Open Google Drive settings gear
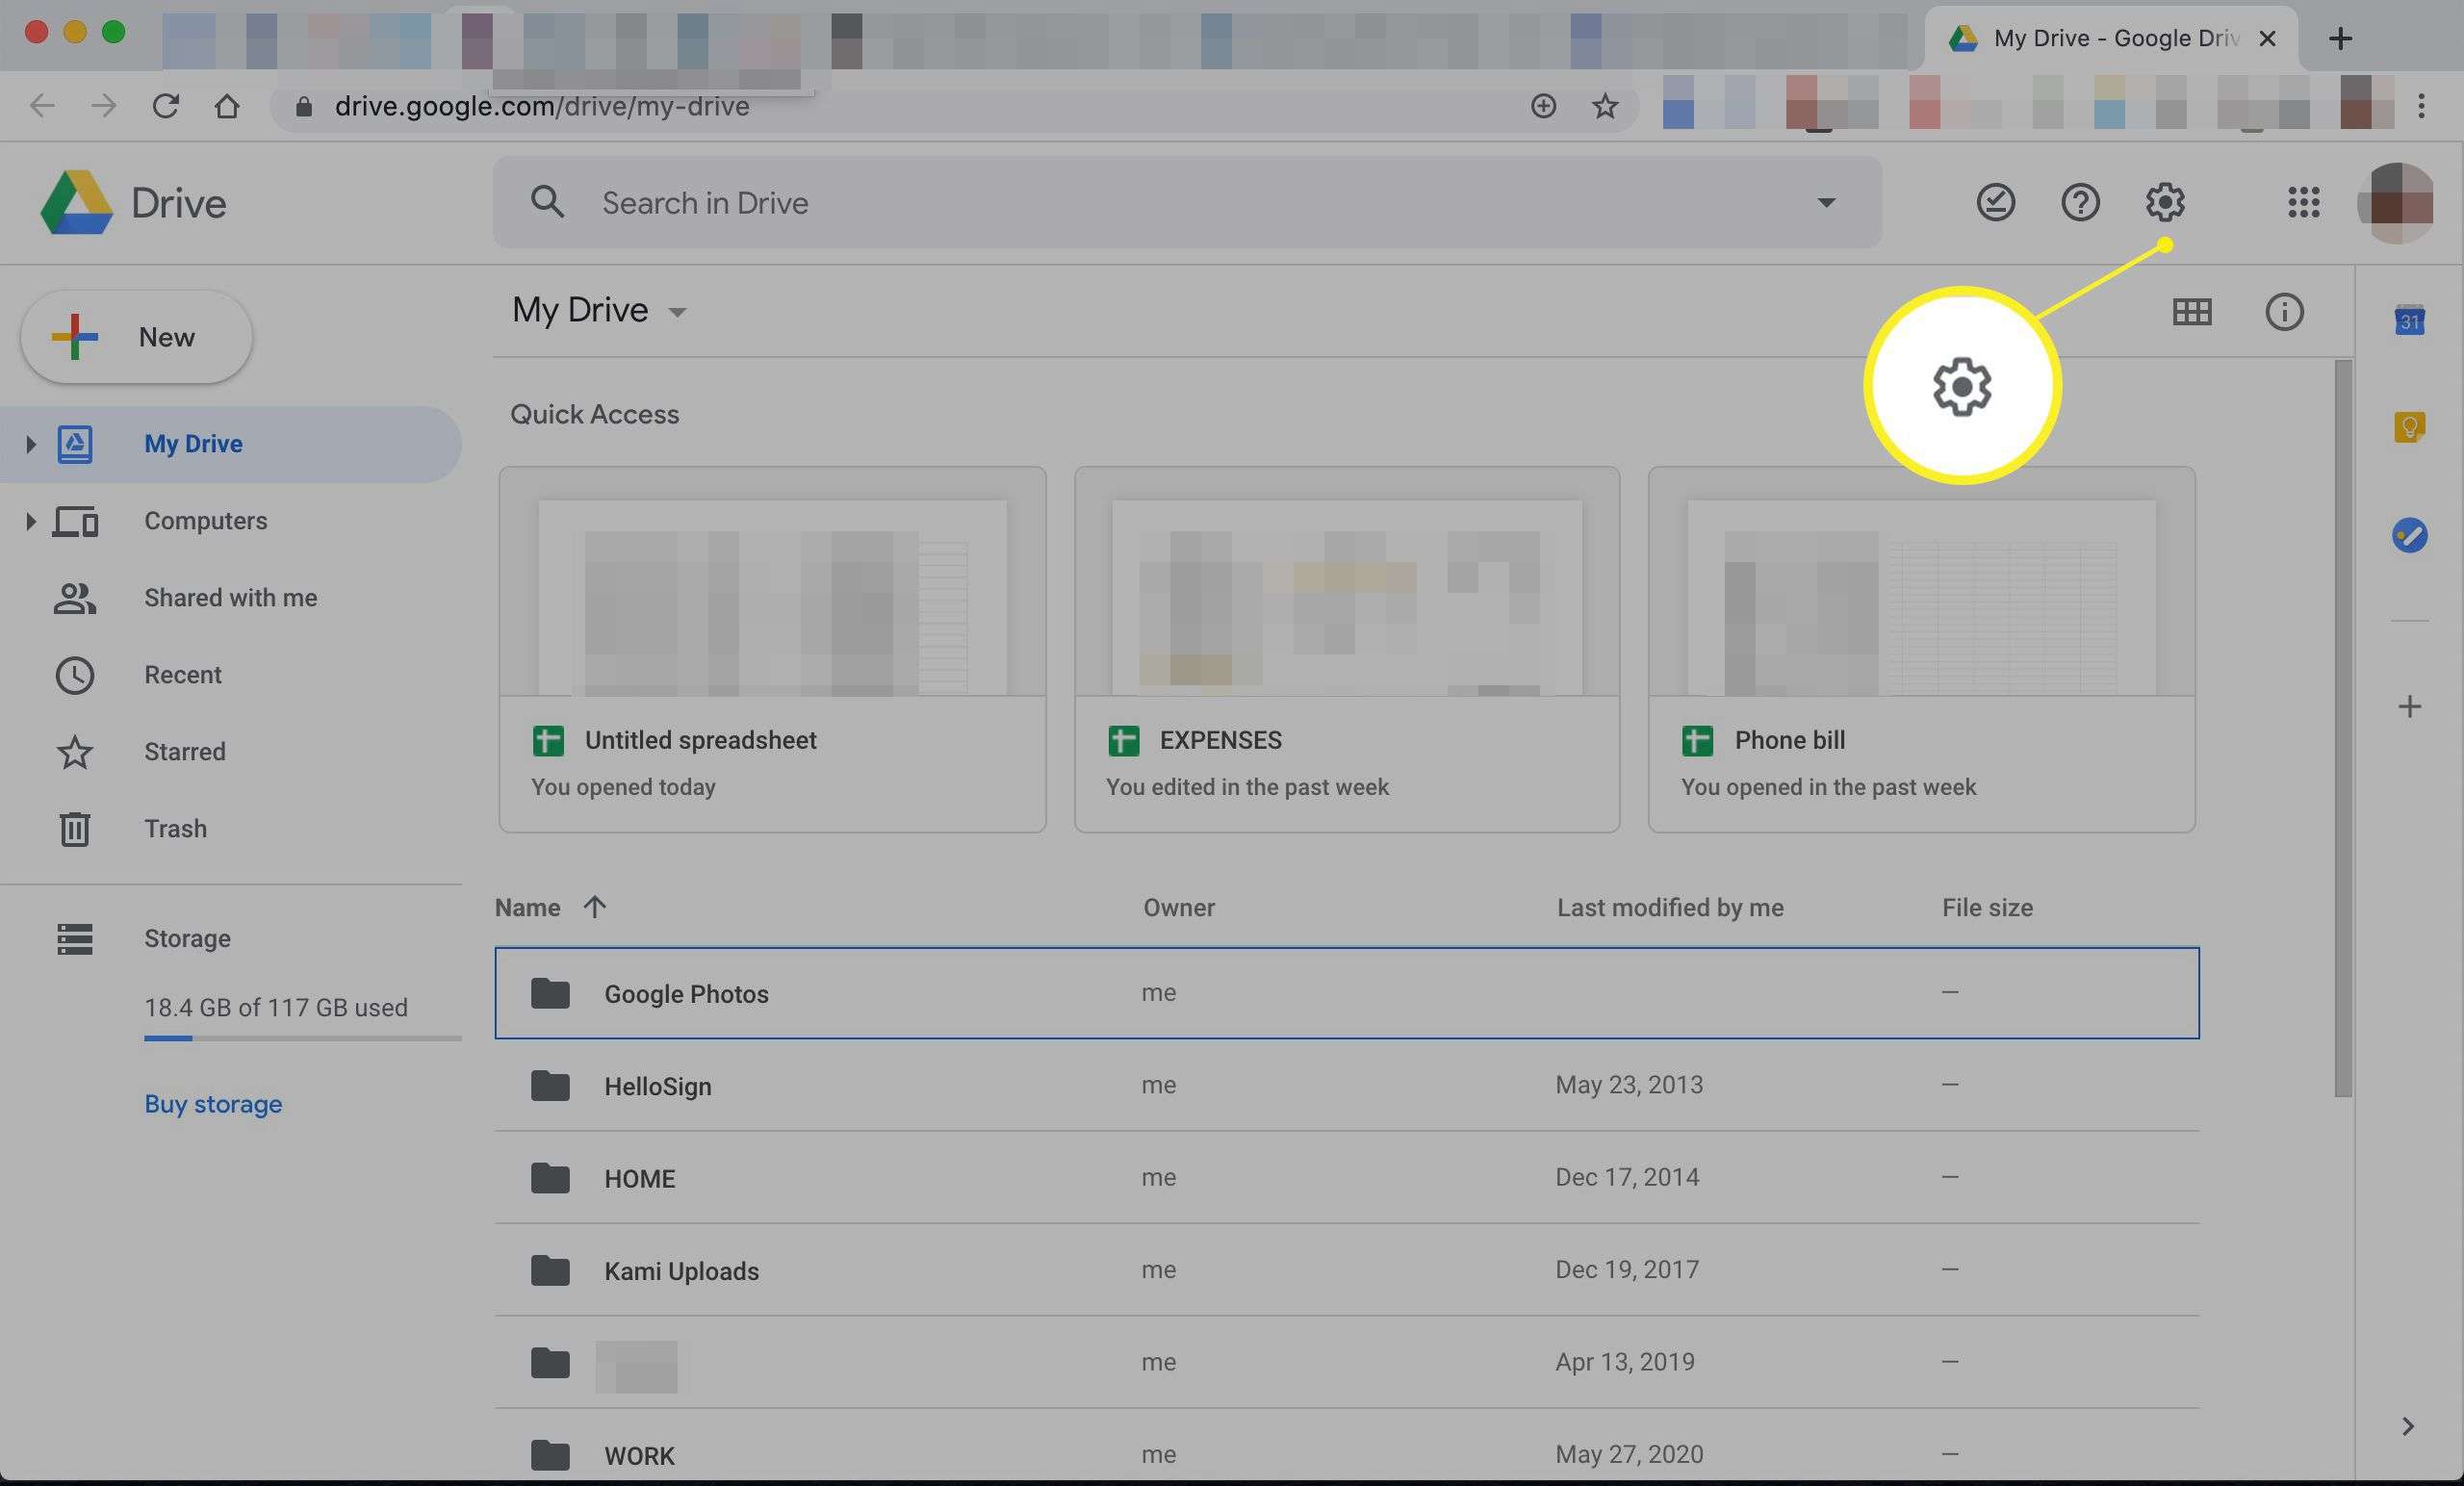Screen dimensions: 2464x1486 click(x=2167, y=202)
